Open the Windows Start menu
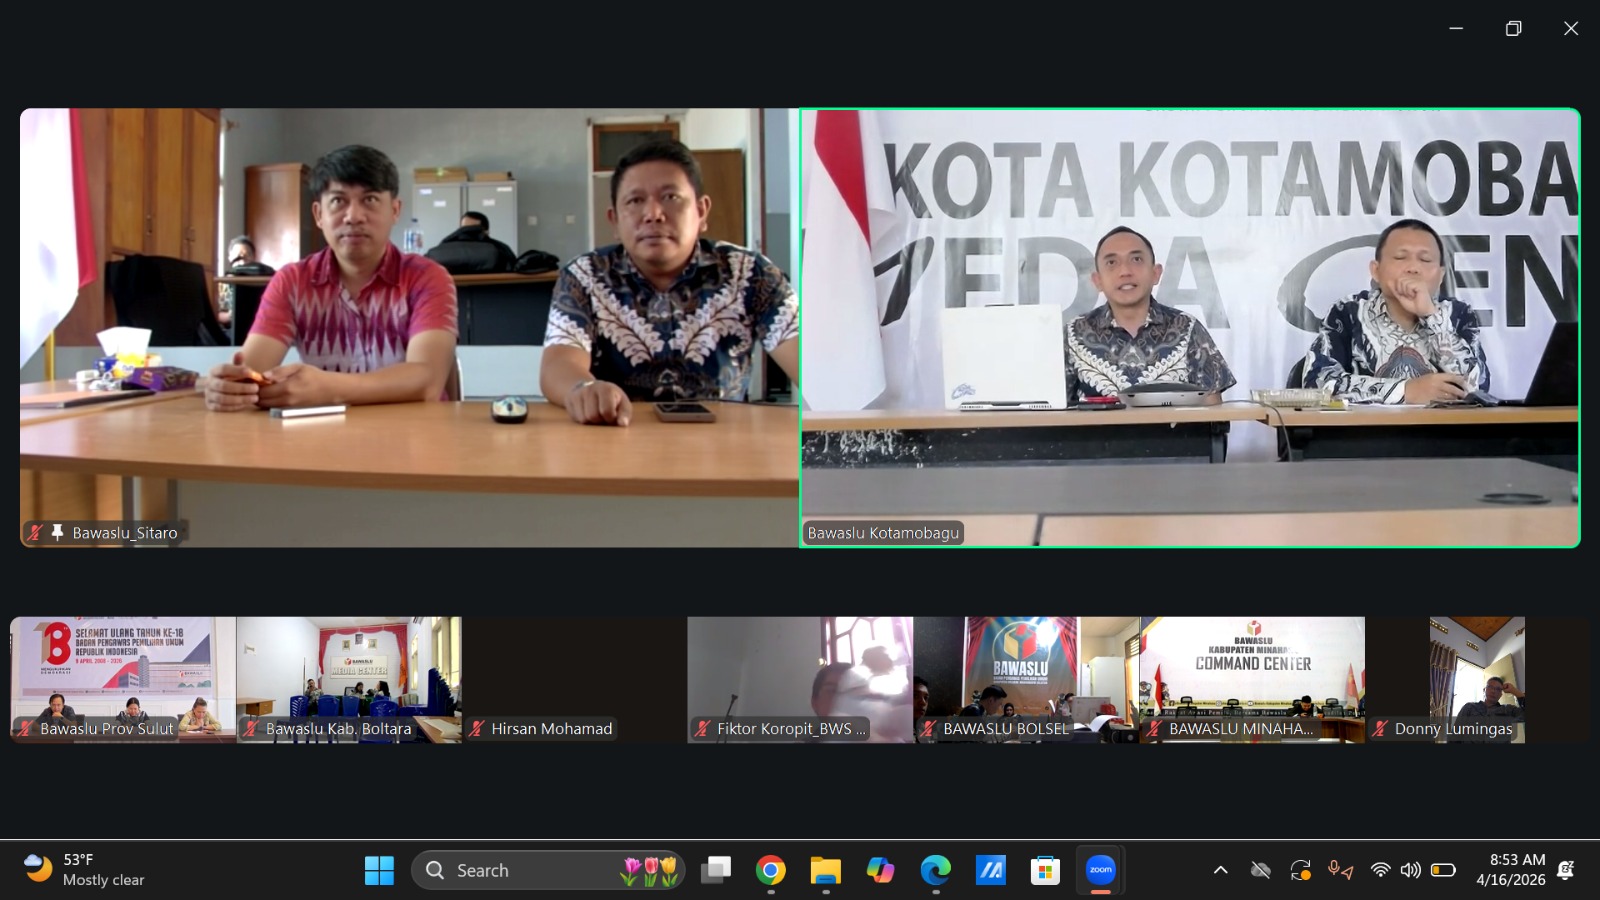 coord(378,870)
